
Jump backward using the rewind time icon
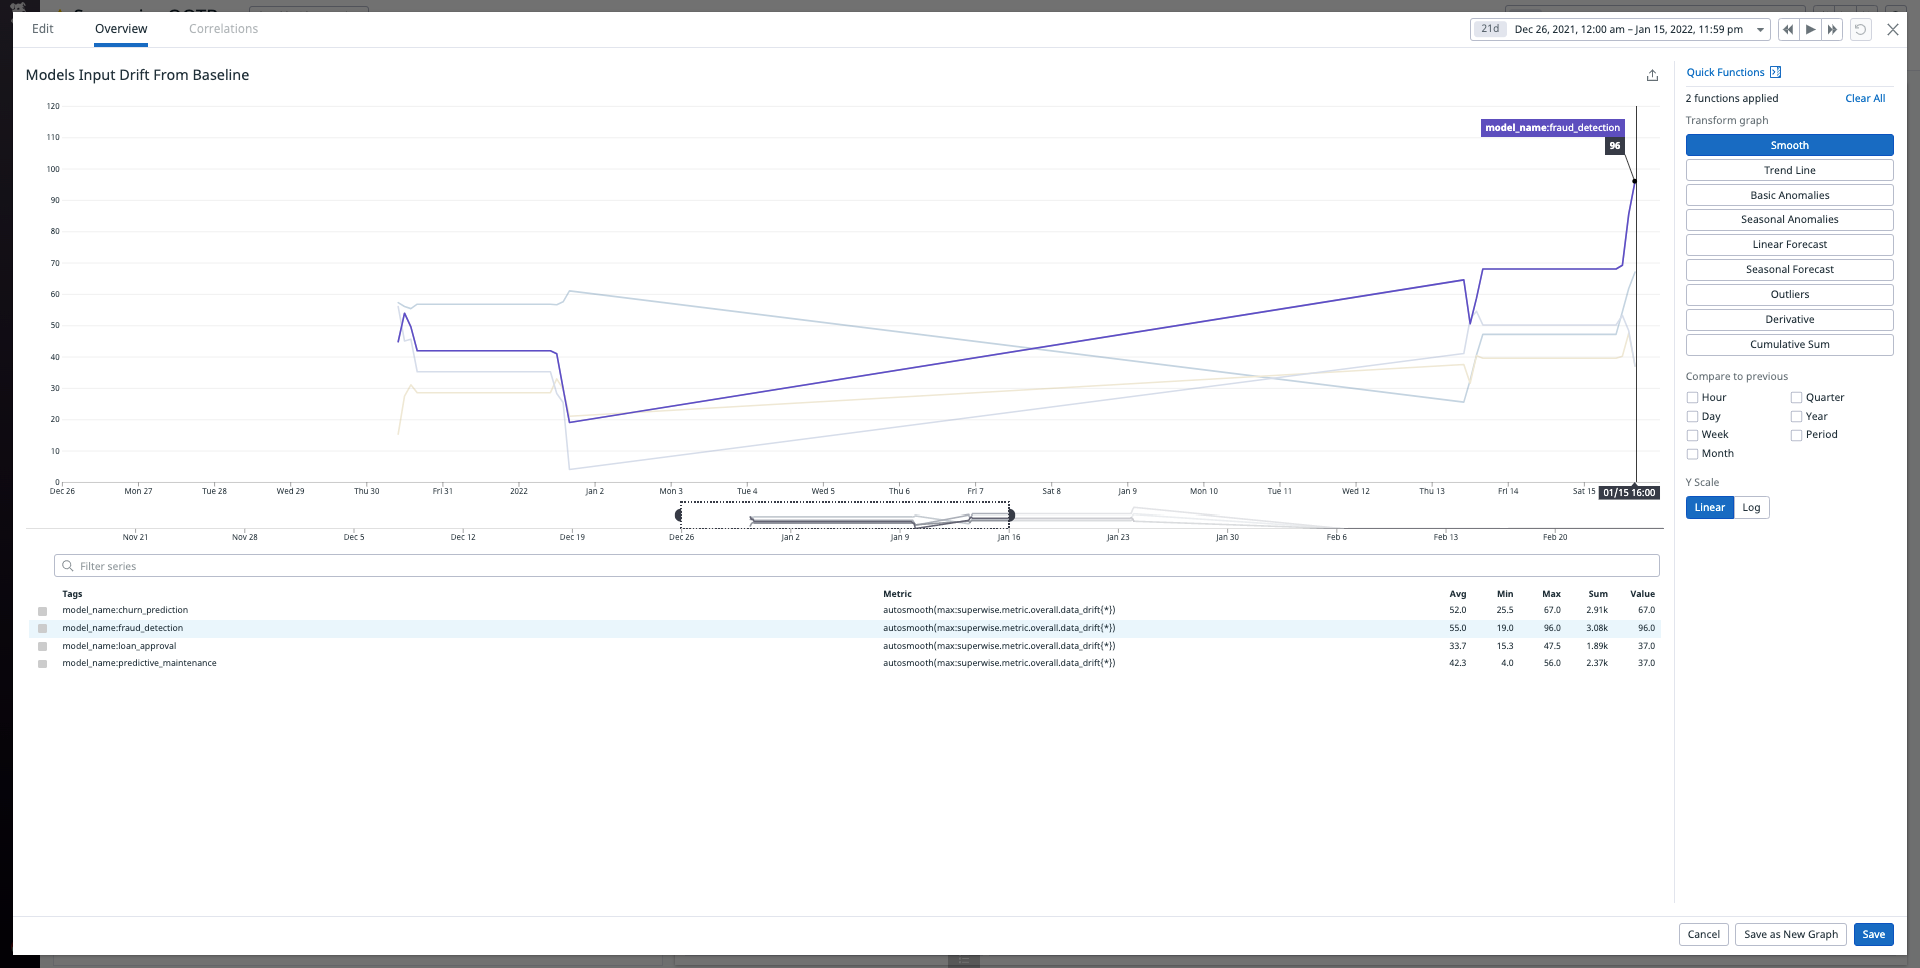(1788, 29)
